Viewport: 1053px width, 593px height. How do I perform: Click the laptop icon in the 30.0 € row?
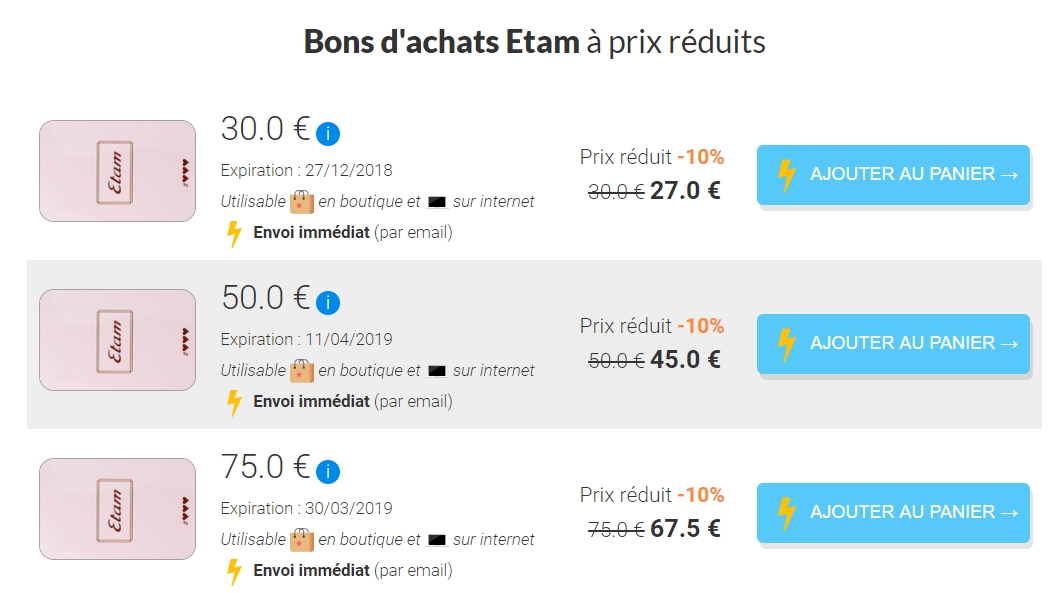437,202
